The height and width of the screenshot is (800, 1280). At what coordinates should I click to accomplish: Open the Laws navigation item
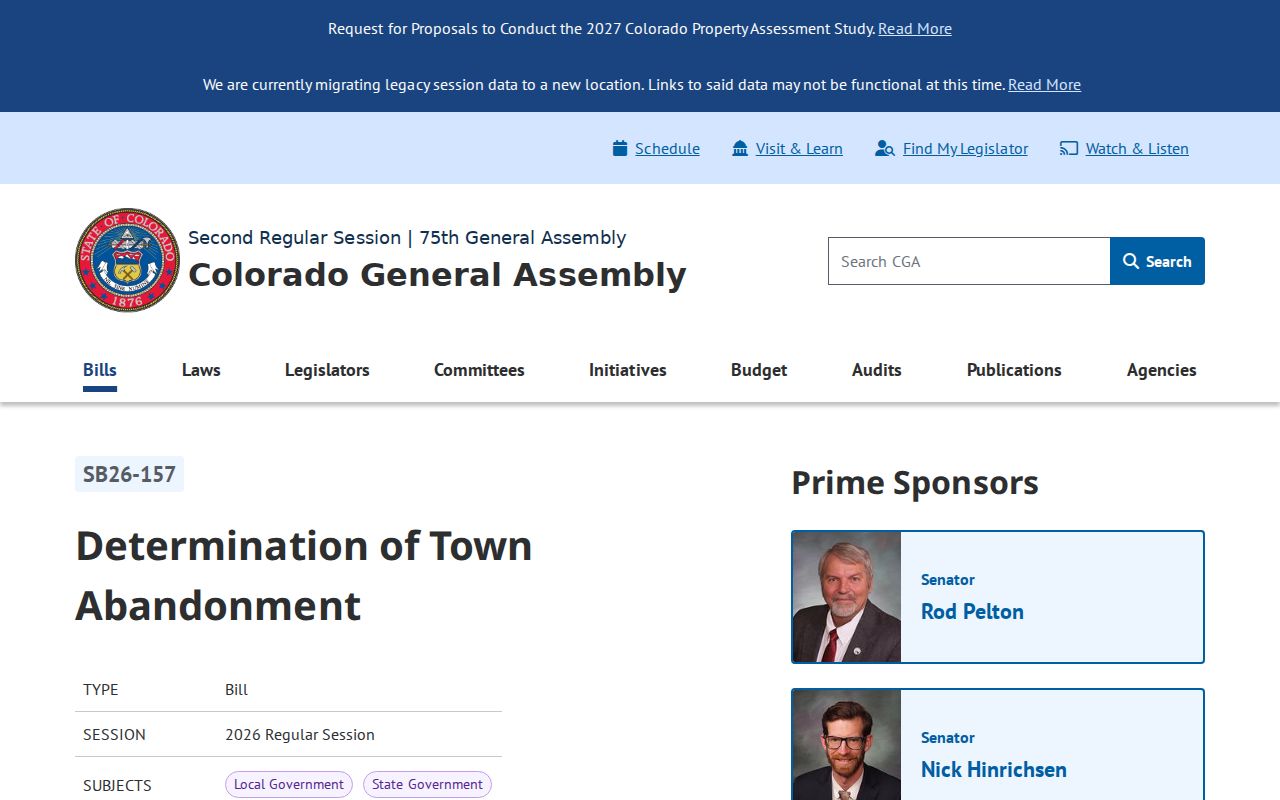coord(201,370)
